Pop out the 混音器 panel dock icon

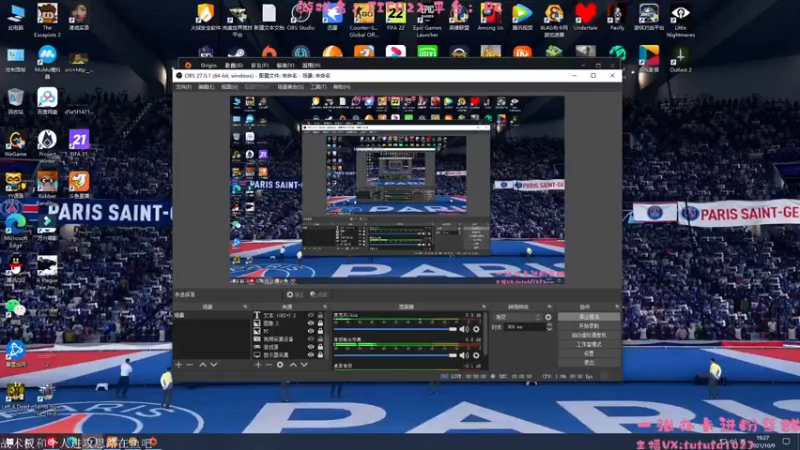click(484, 307)
